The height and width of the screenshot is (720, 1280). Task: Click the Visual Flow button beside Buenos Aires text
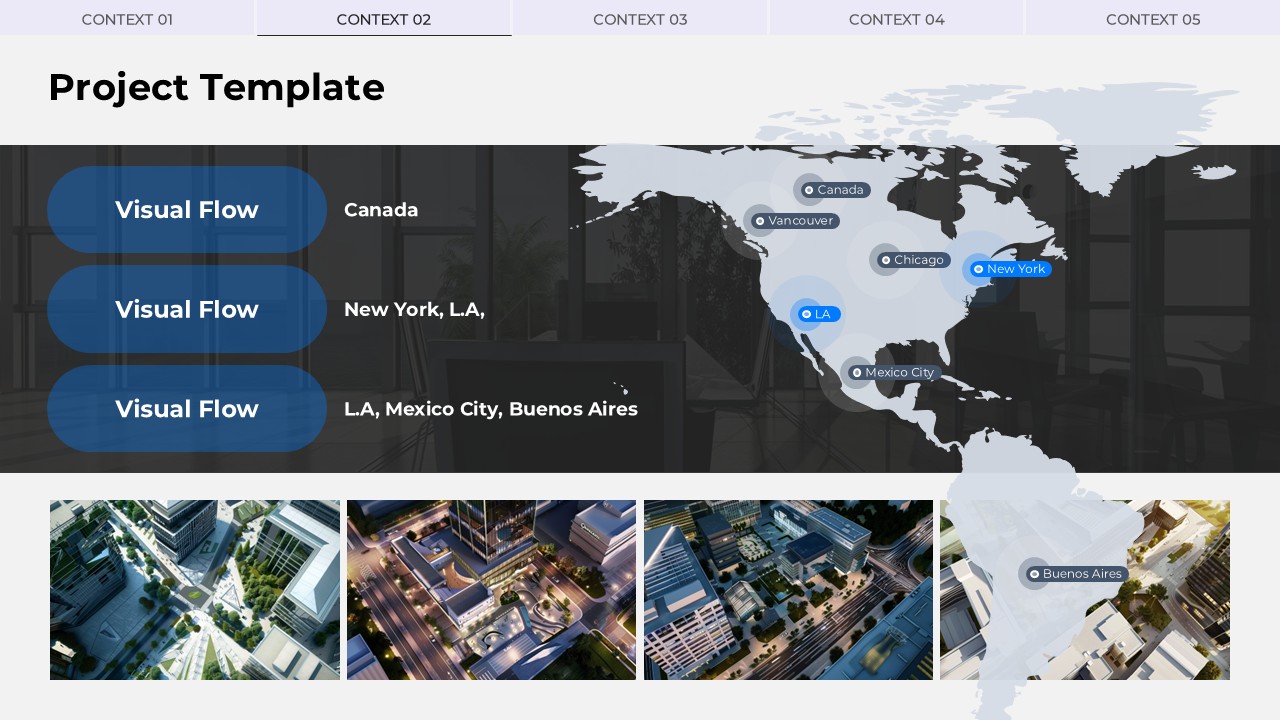click(187, 409)
